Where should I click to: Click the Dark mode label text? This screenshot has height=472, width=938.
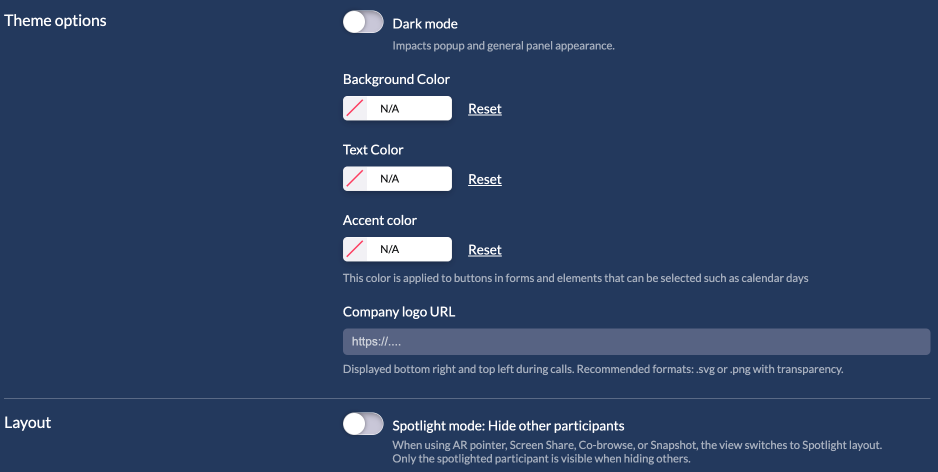(x=425, y=24)
